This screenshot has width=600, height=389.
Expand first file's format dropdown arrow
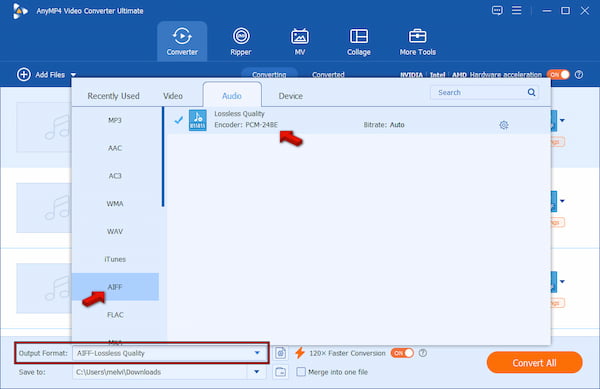pos(562,120)
